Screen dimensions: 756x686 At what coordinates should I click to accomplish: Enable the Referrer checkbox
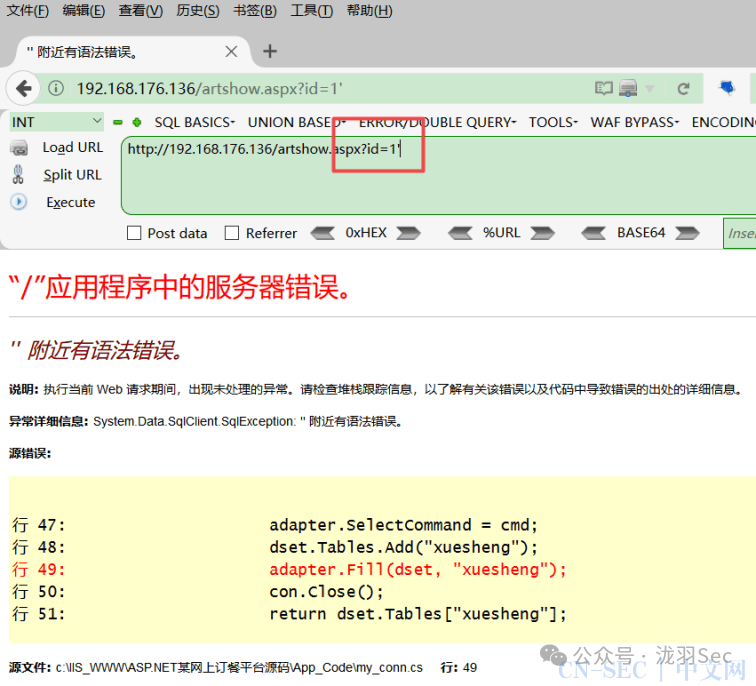232,233
